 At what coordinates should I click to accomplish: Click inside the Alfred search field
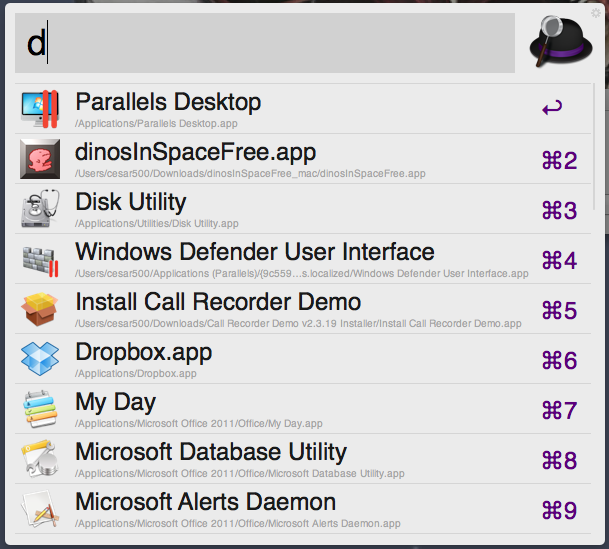(x=265, y=43)
